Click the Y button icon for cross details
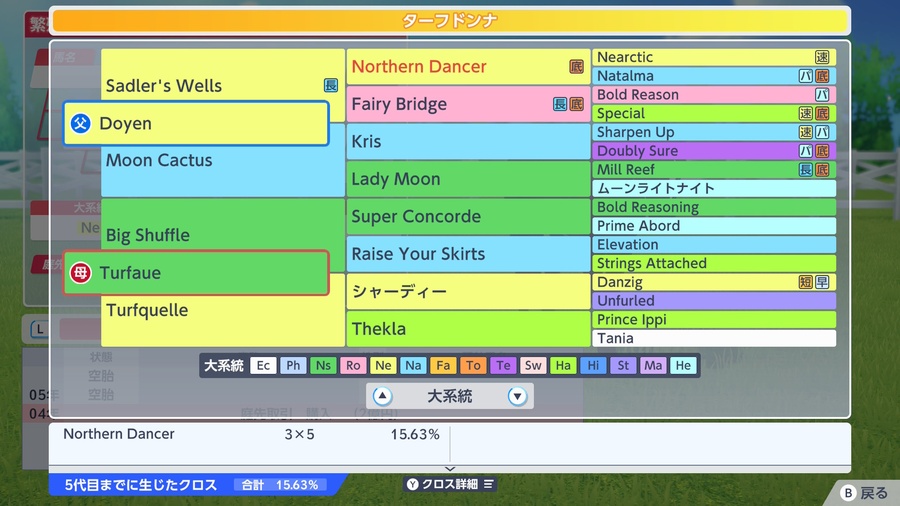Viewport: 900px width, 506px height. click(412, 484)
